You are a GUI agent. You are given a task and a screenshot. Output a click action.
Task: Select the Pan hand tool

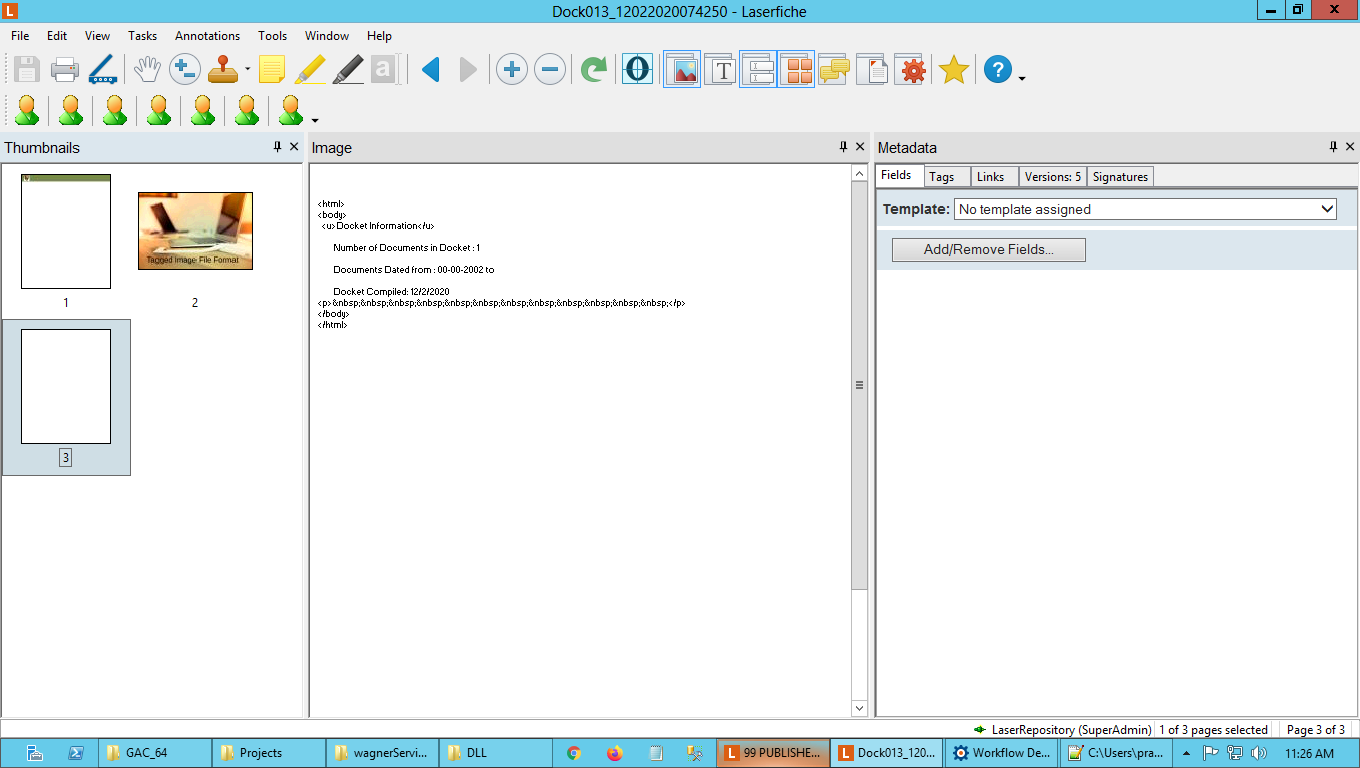click(148, 70)
